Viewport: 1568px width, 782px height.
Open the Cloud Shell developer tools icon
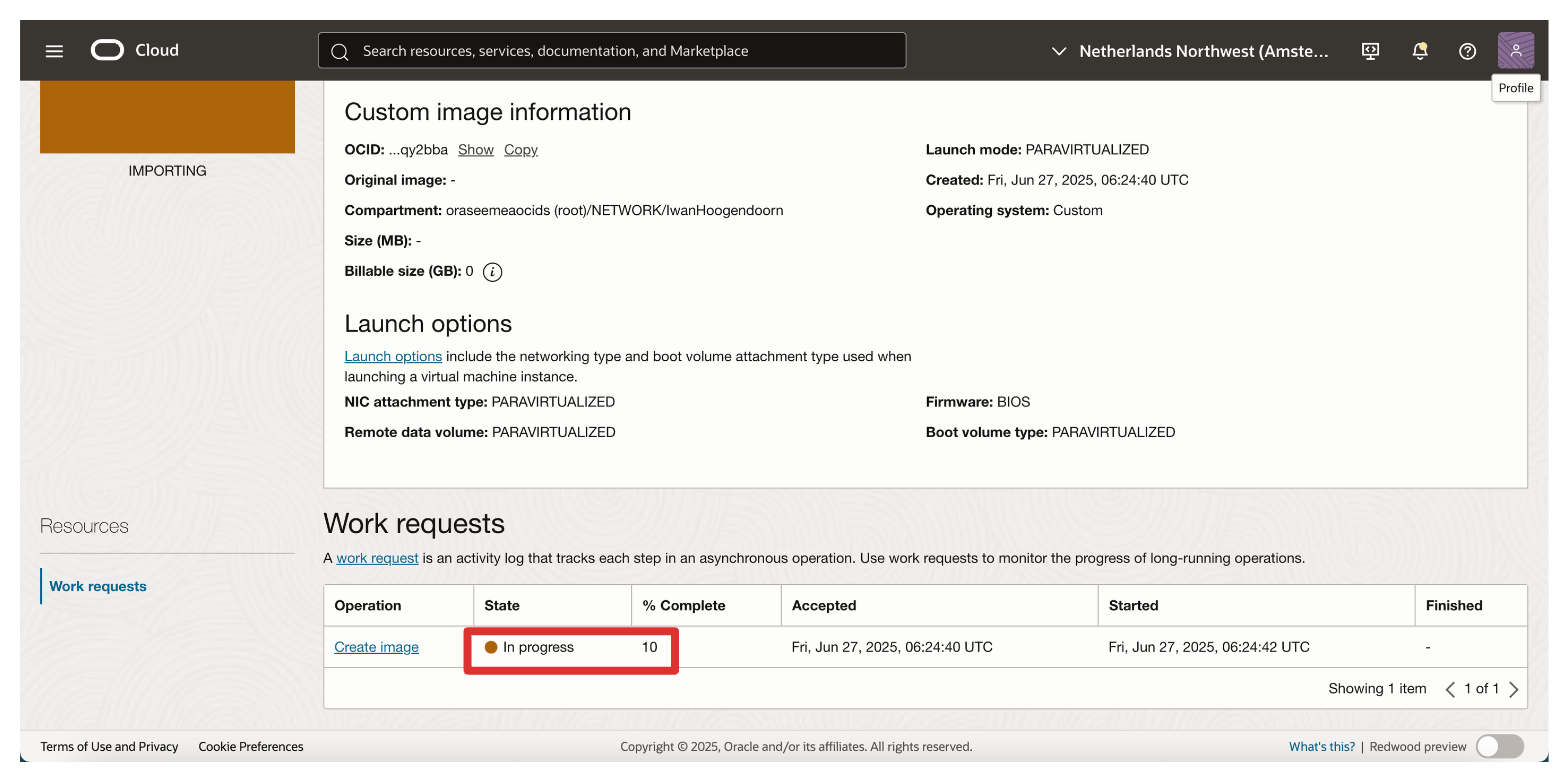click(x=1371, y=51)
